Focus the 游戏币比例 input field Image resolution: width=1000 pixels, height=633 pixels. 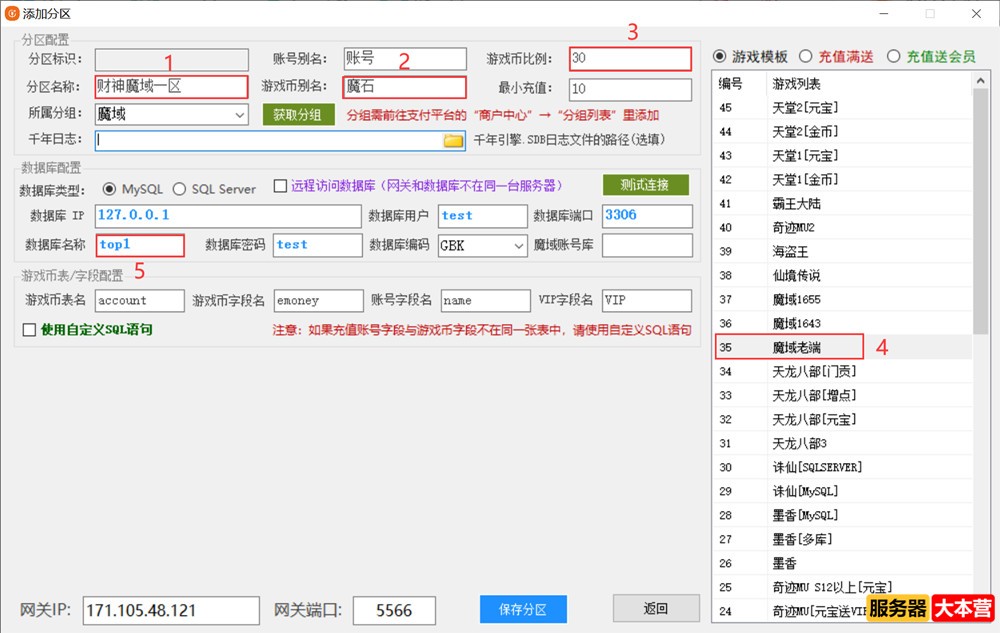(630, 59)
